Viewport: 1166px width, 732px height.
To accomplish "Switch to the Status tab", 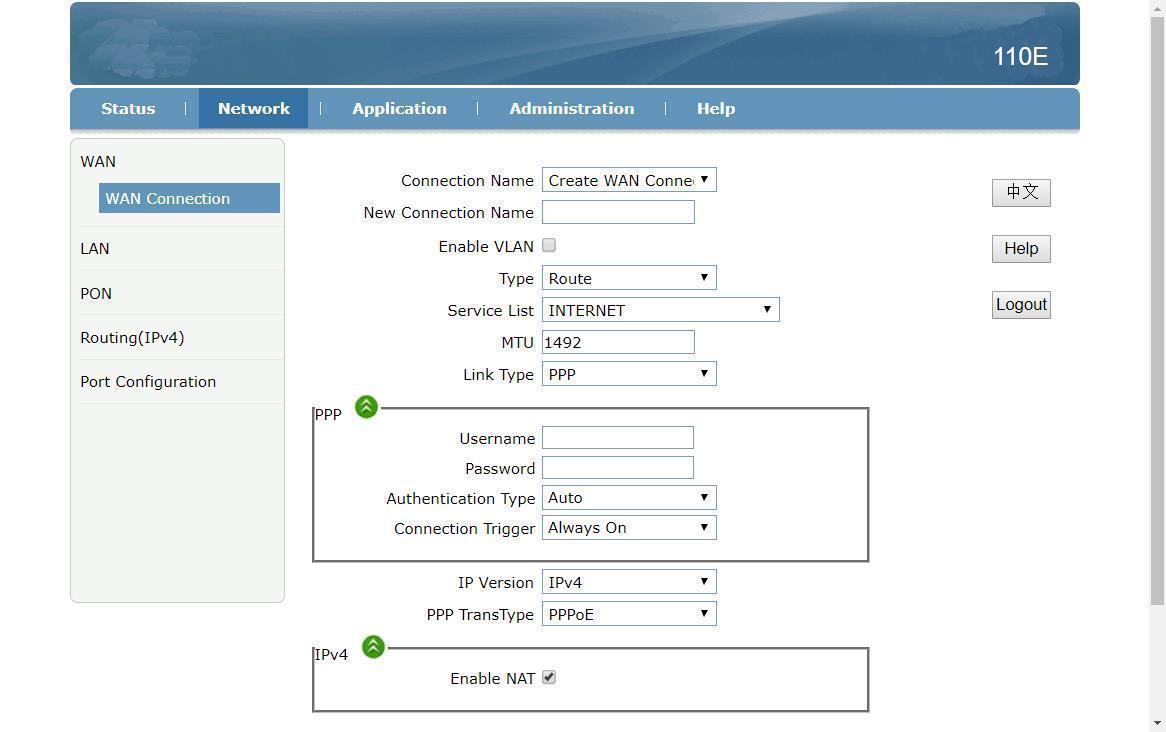I will (x=128, y=109).
